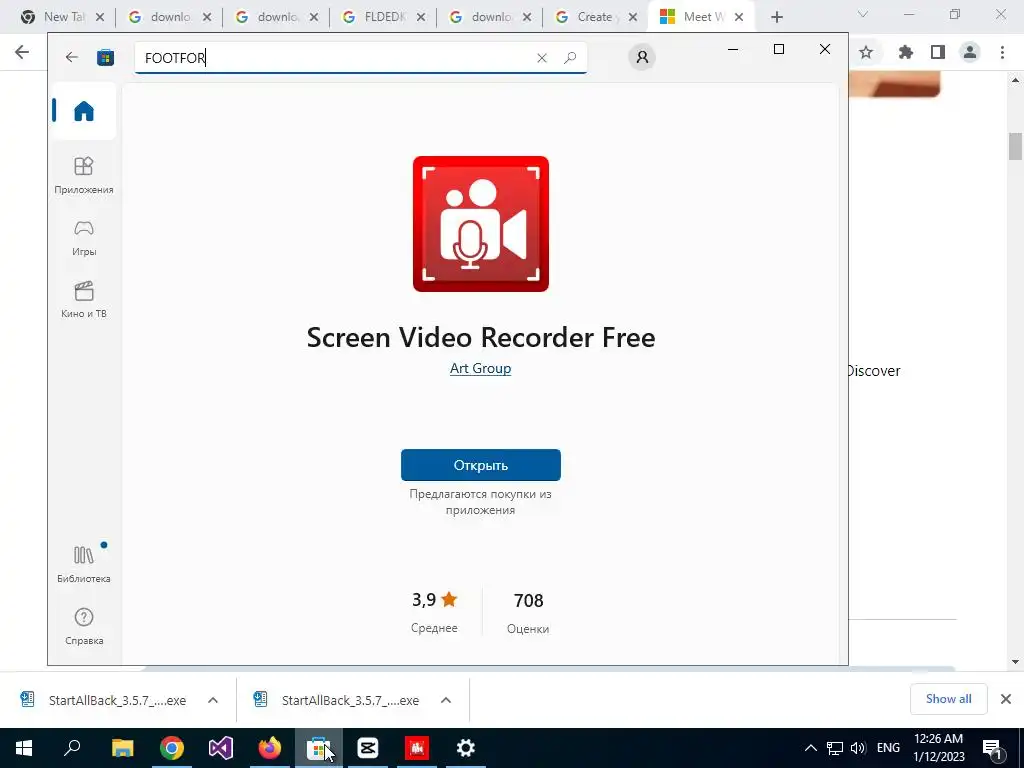Open red screen recorder taskbar icon

click(417, 748)
